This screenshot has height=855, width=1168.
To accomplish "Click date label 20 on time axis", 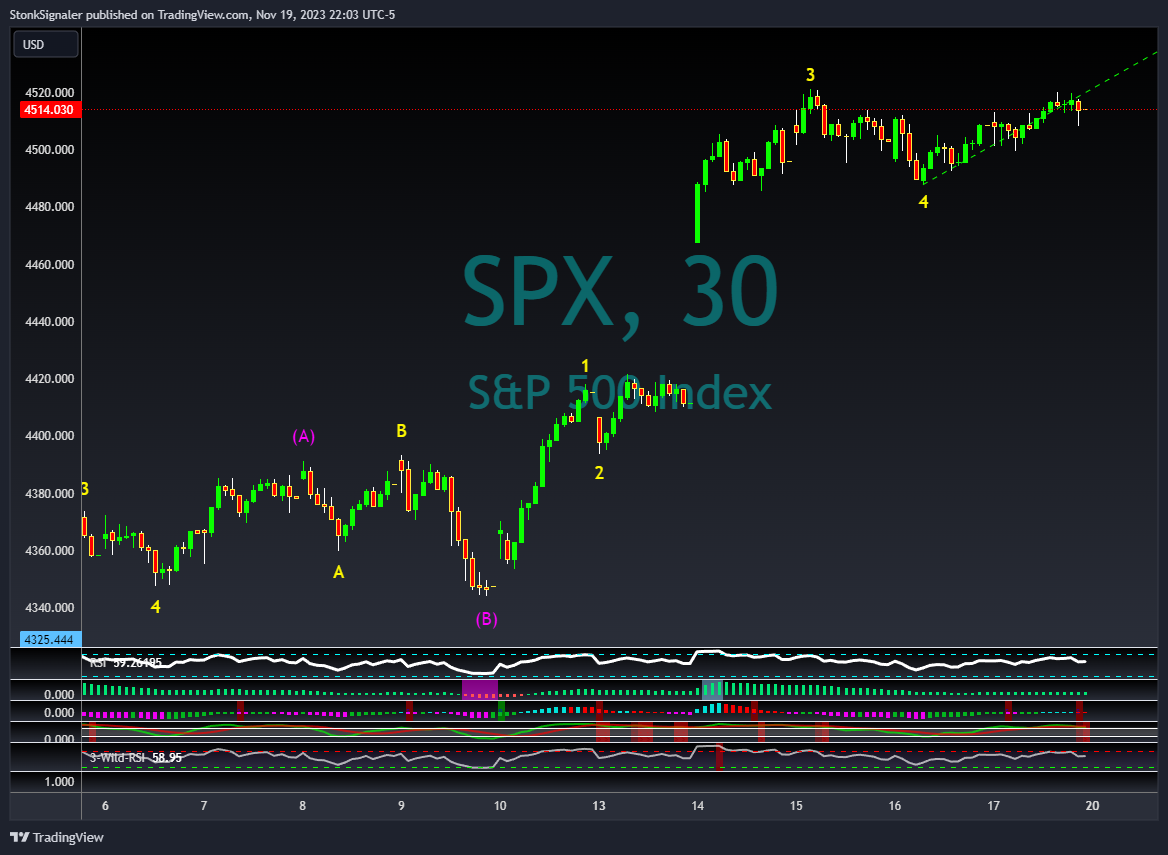I will [1092, 806].
